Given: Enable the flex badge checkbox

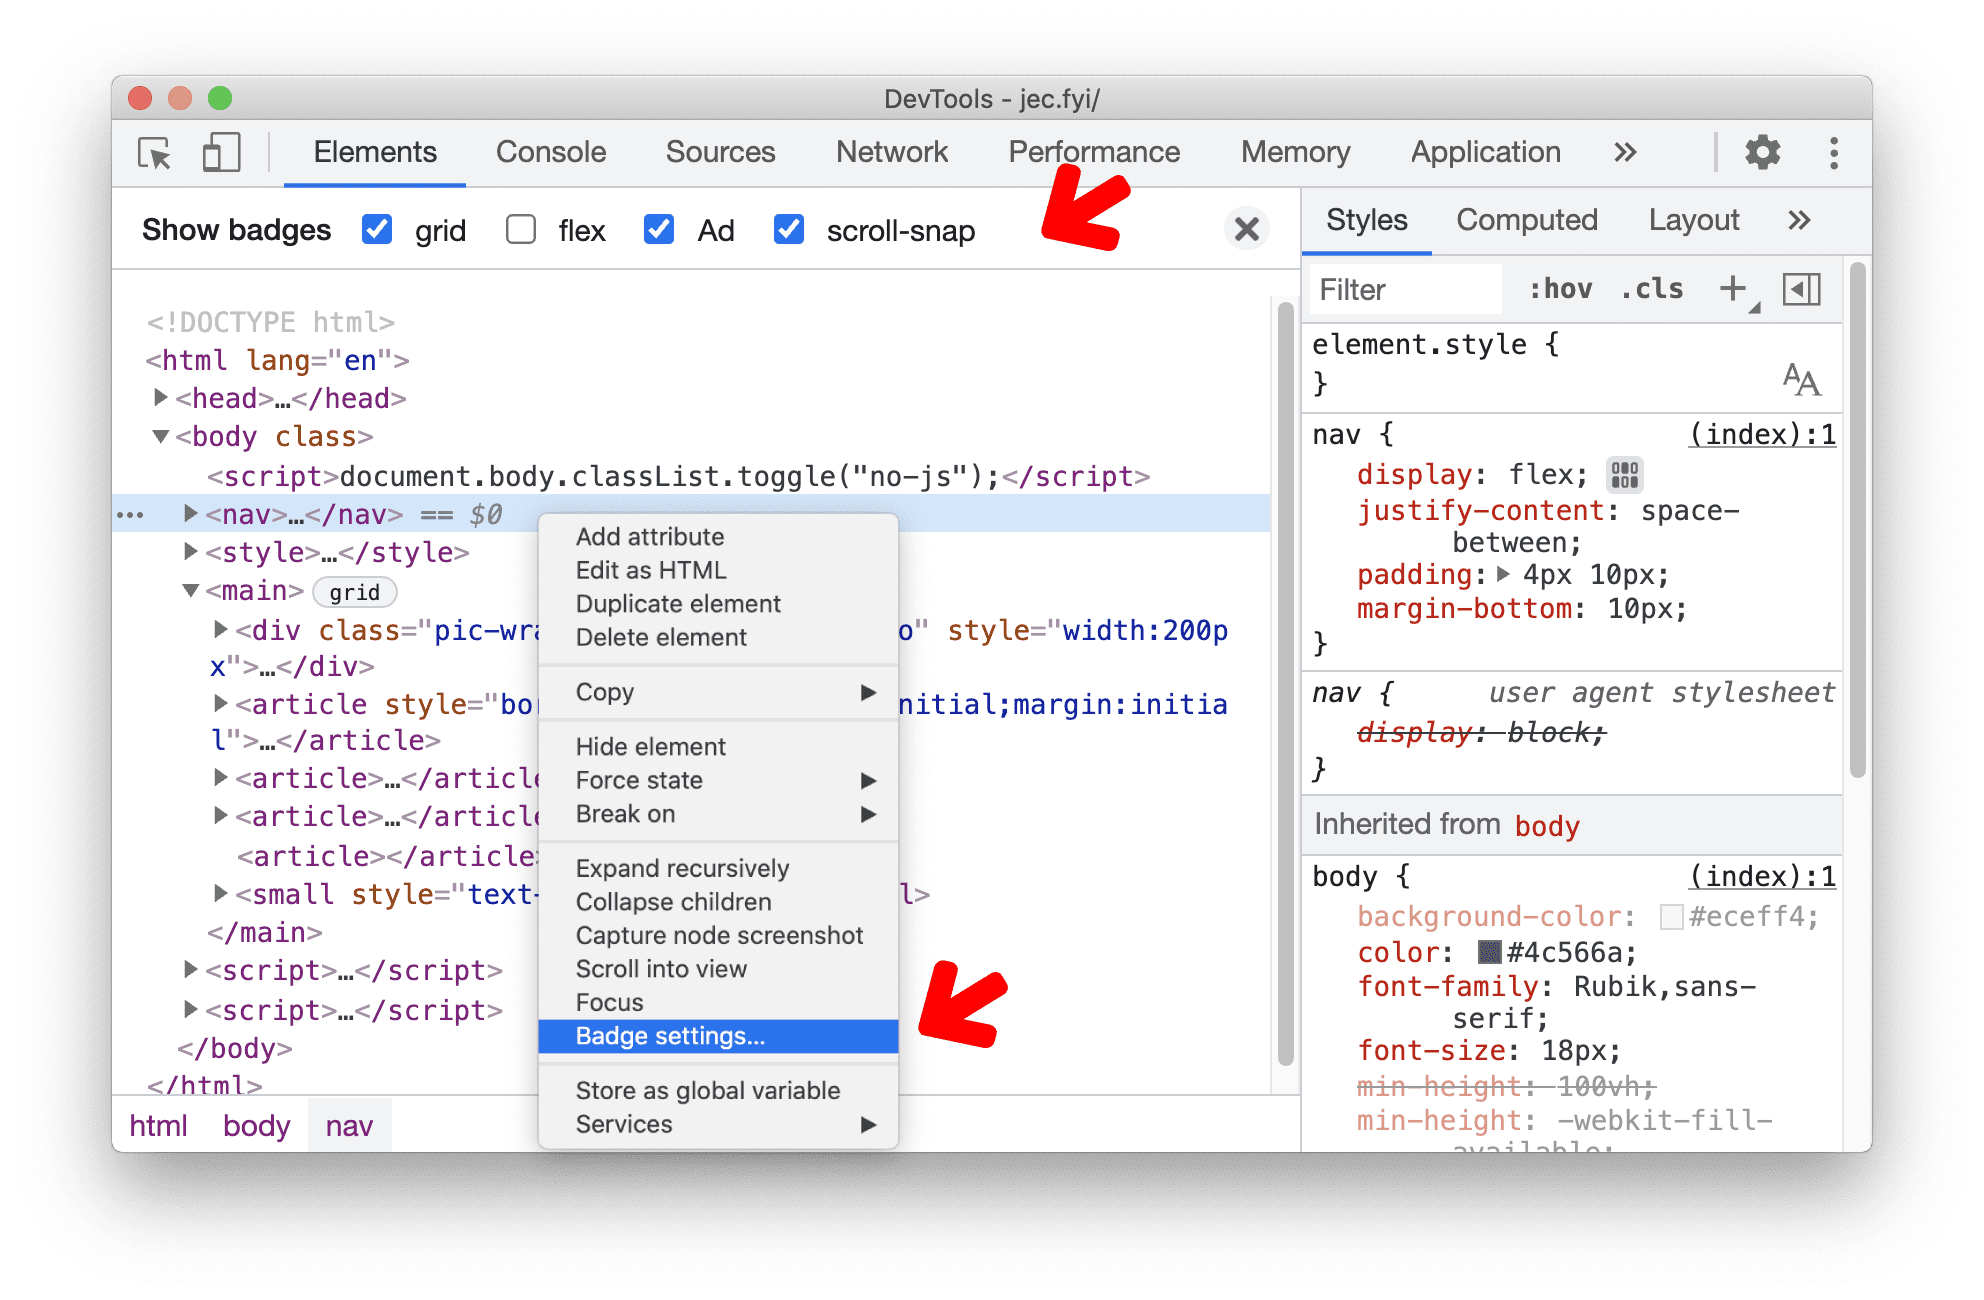Looking at the screenshot, I should click(x=519, y=232).
